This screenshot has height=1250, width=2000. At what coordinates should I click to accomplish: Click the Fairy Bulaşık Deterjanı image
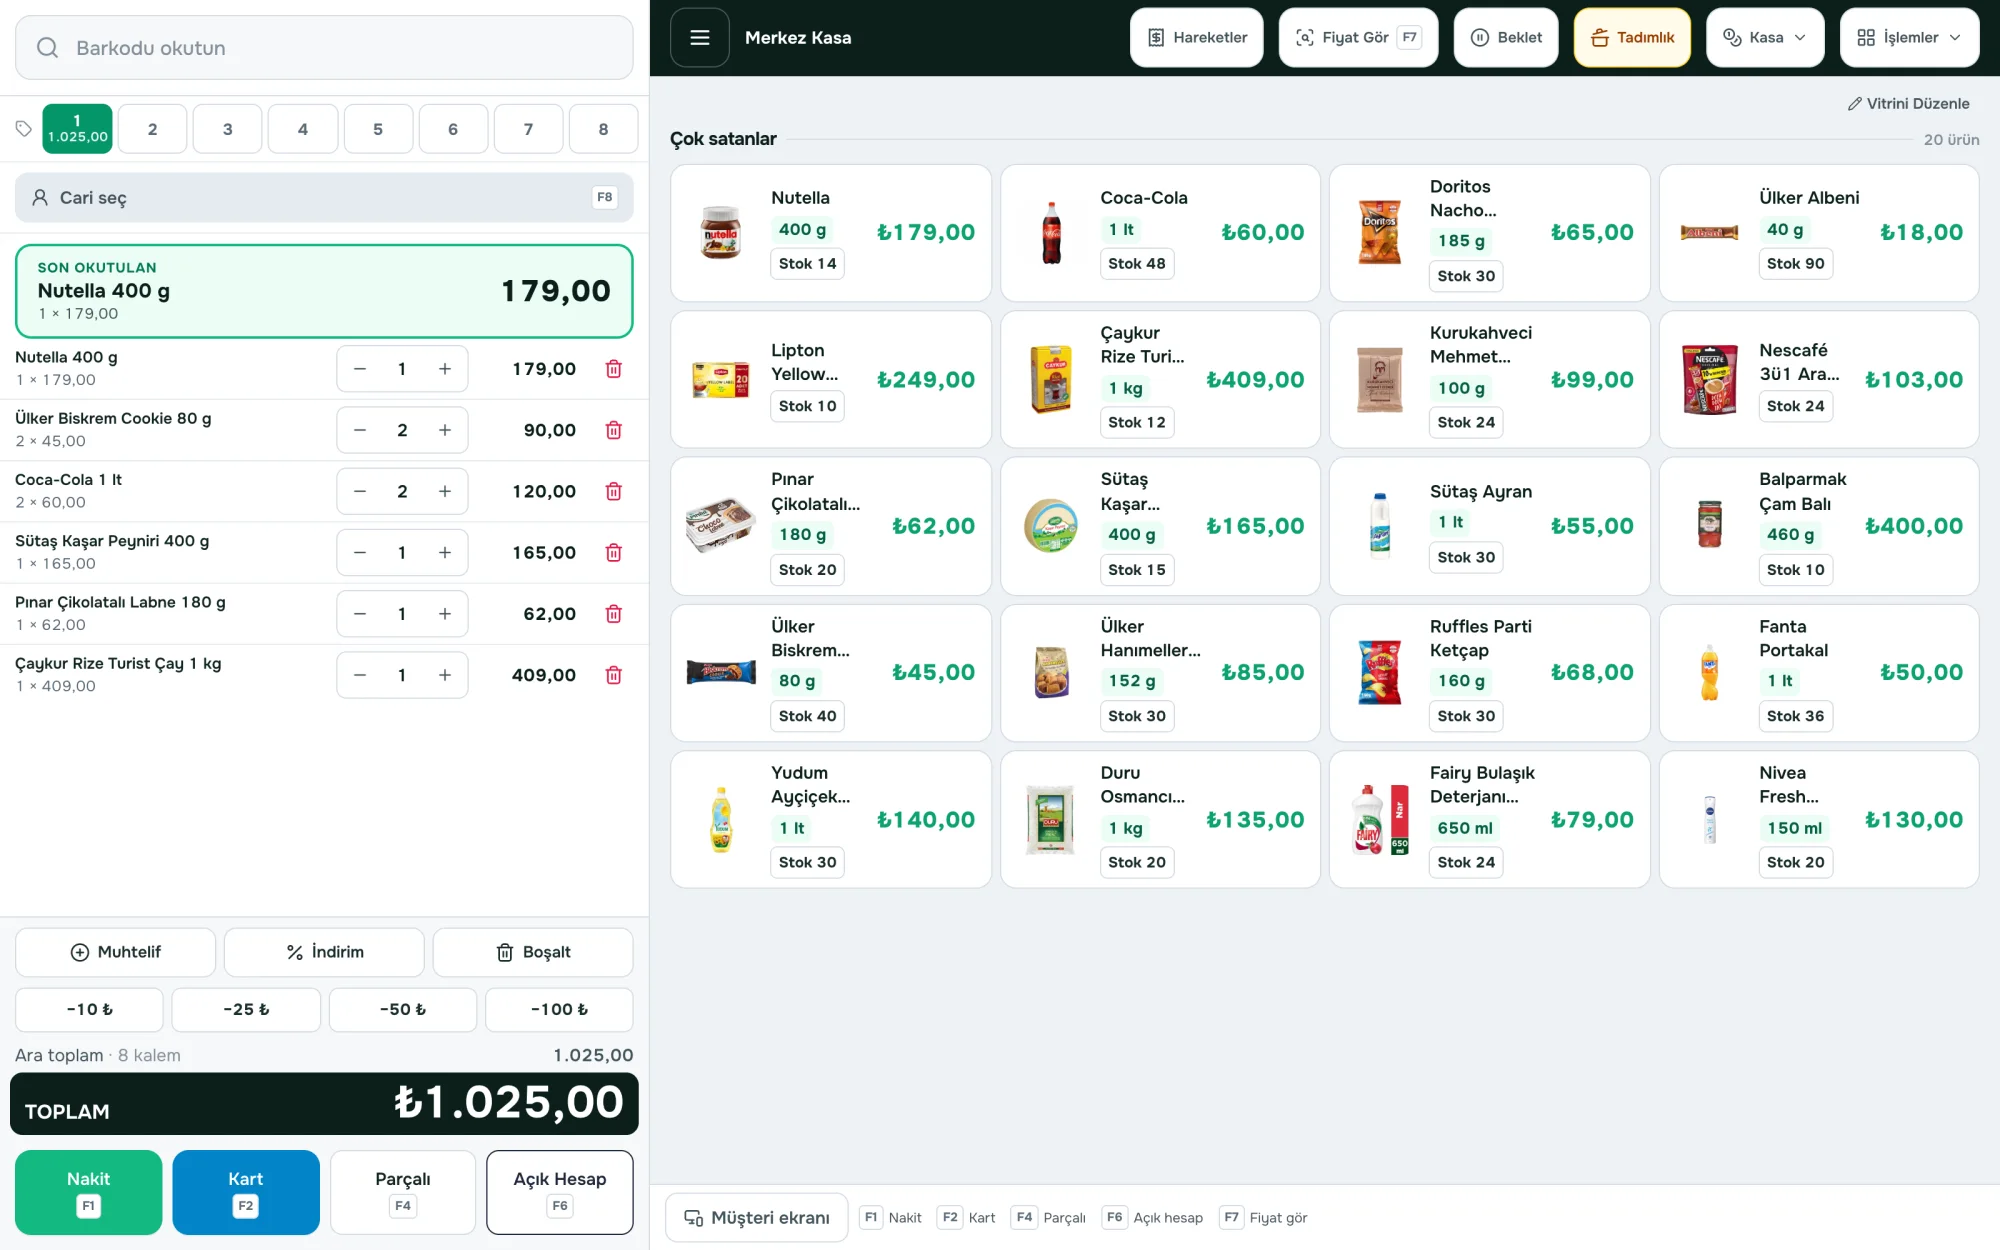coord(1380,820)
